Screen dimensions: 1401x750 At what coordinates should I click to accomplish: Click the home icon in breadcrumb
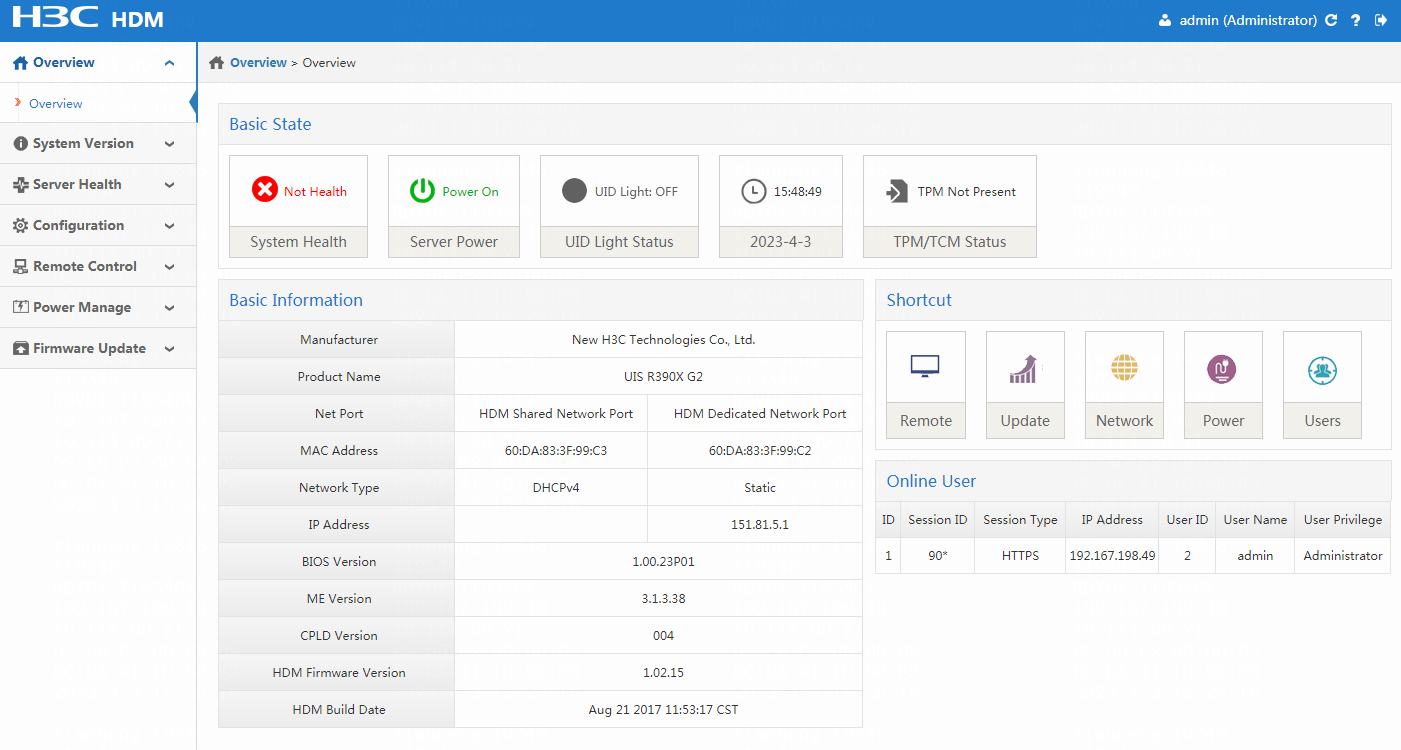tap(216, 63)
